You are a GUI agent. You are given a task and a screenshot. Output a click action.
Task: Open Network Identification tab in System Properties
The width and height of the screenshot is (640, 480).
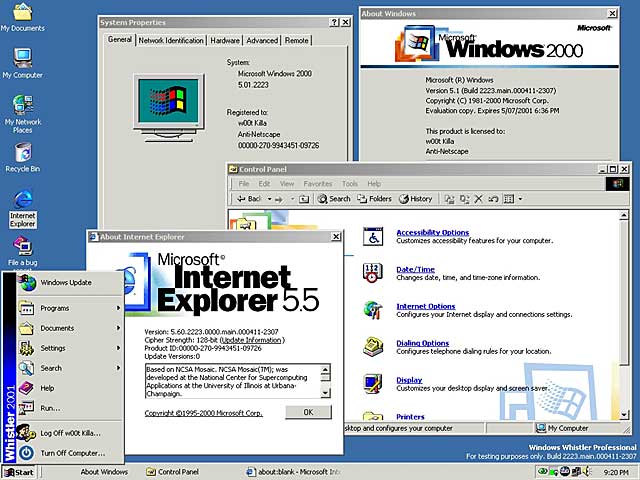tap(171, 40)
